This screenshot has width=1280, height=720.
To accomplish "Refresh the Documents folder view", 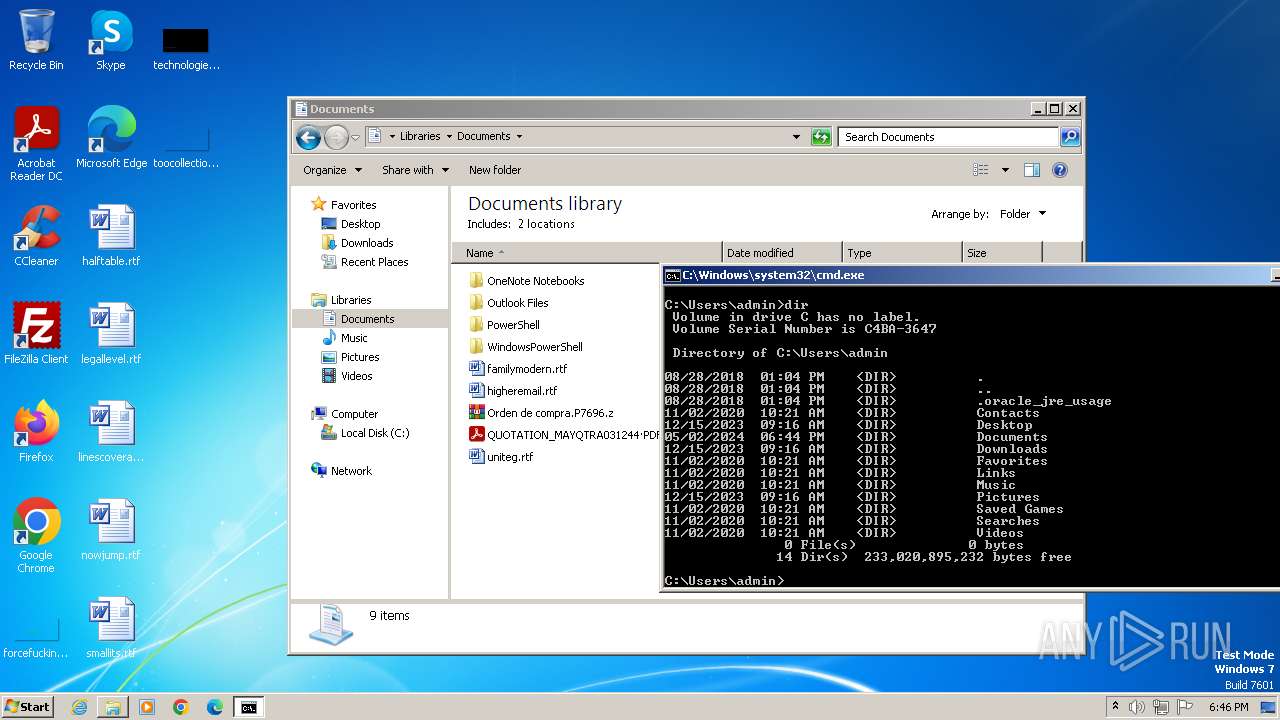I will click(821, 137).
